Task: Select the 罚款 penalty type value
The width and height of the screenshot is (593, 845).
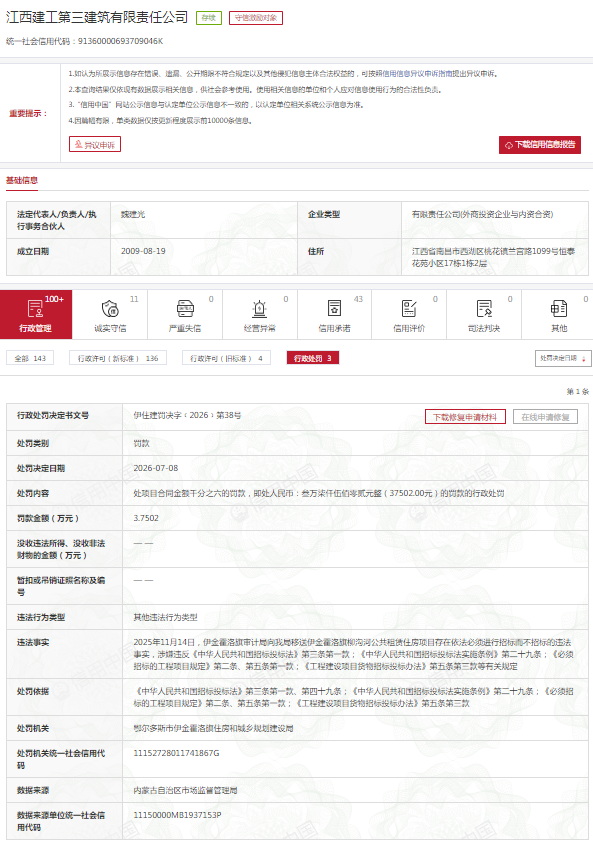Action: click(141, 443)
